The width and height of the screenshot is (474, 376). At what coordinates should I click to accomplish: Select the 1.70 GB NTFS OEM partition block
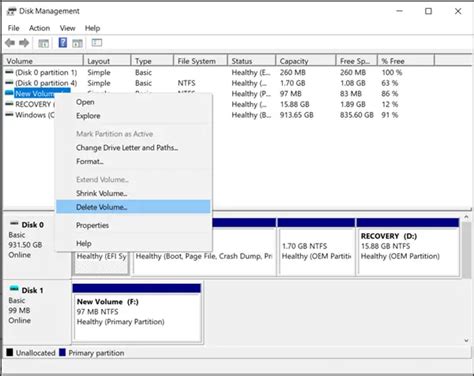pyautogui.click(x=316, y=247)
